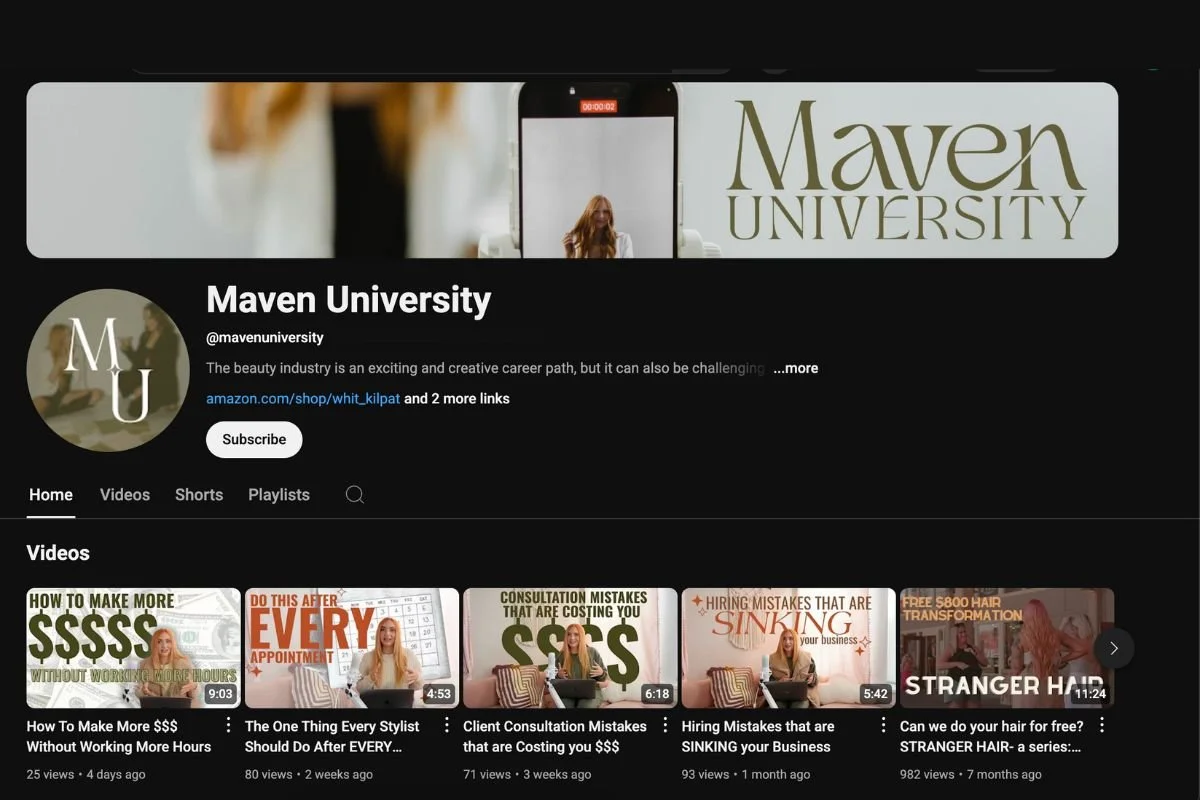Switch to the Shorts tab
Viewport: 1200px width, 800px height.
(199, 495)
